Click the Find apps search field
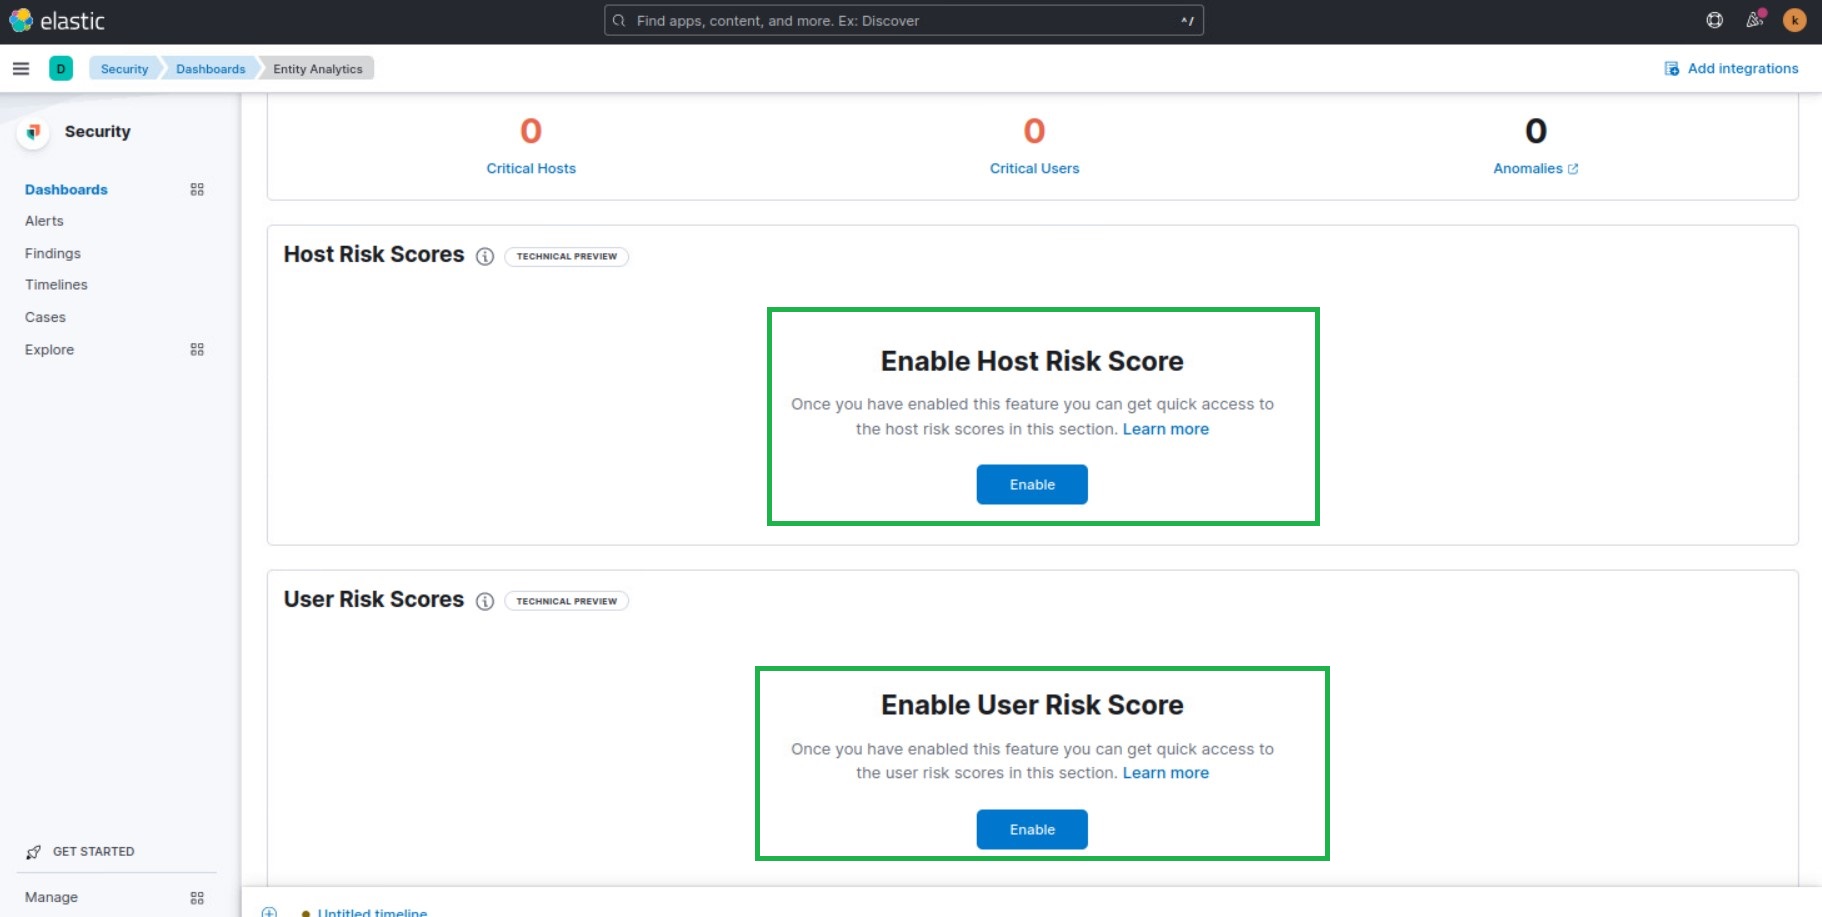 [900, 20]
